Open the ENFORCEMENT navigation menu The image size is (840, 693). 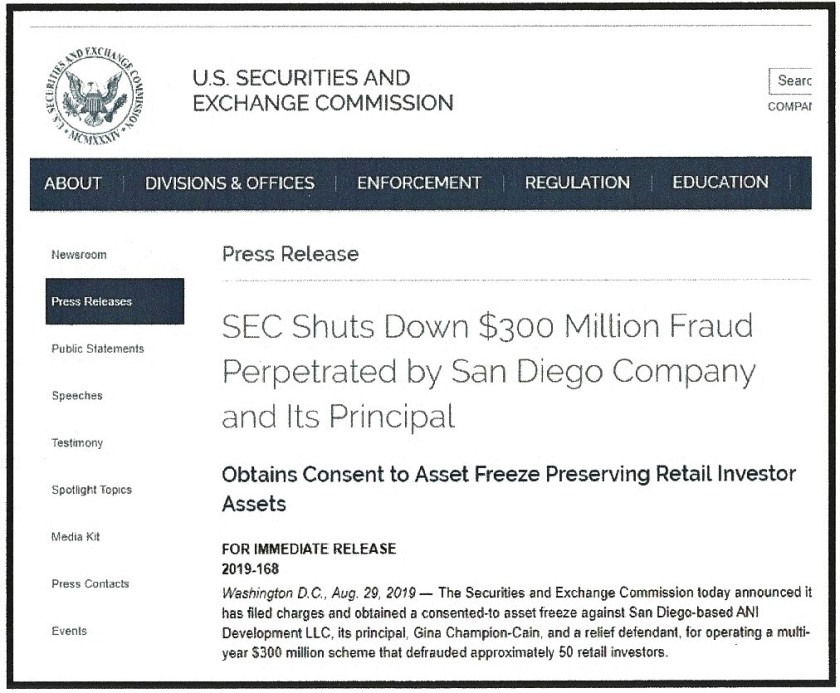pyautogui.click(x=420, y=183)
